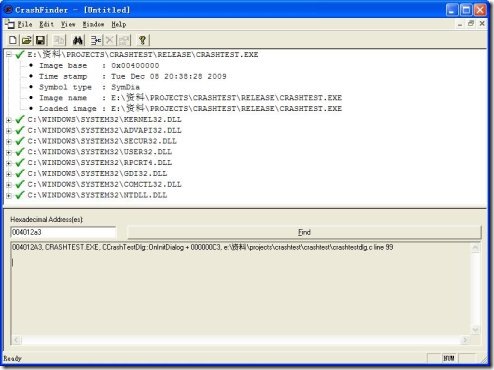Viewport: 494px width, 370px height.
Task: Click results pane scroll up arrow
Action: click(x=475, y=248)
